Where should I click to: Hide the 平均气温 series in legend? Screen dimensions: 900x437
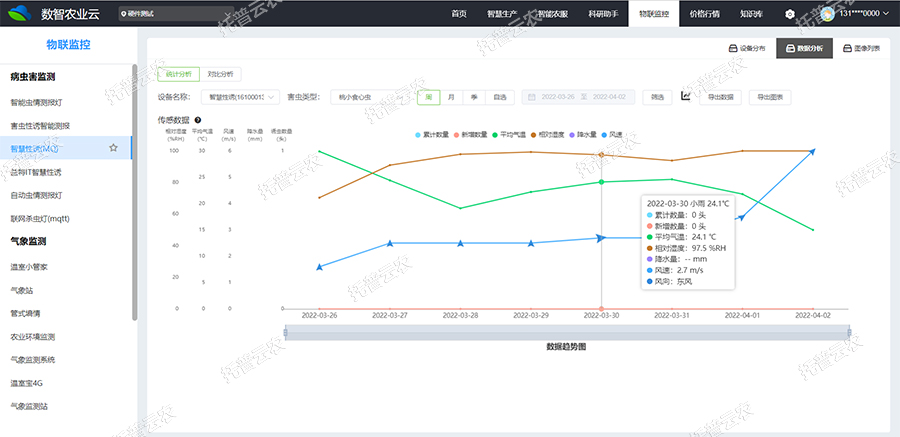[515, 134]
